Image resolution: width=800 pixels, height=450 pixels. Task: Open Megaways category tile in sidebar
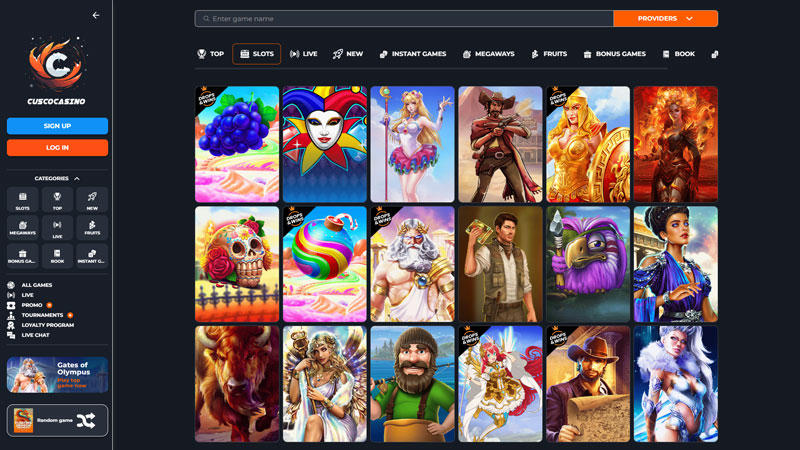(22, 228)
